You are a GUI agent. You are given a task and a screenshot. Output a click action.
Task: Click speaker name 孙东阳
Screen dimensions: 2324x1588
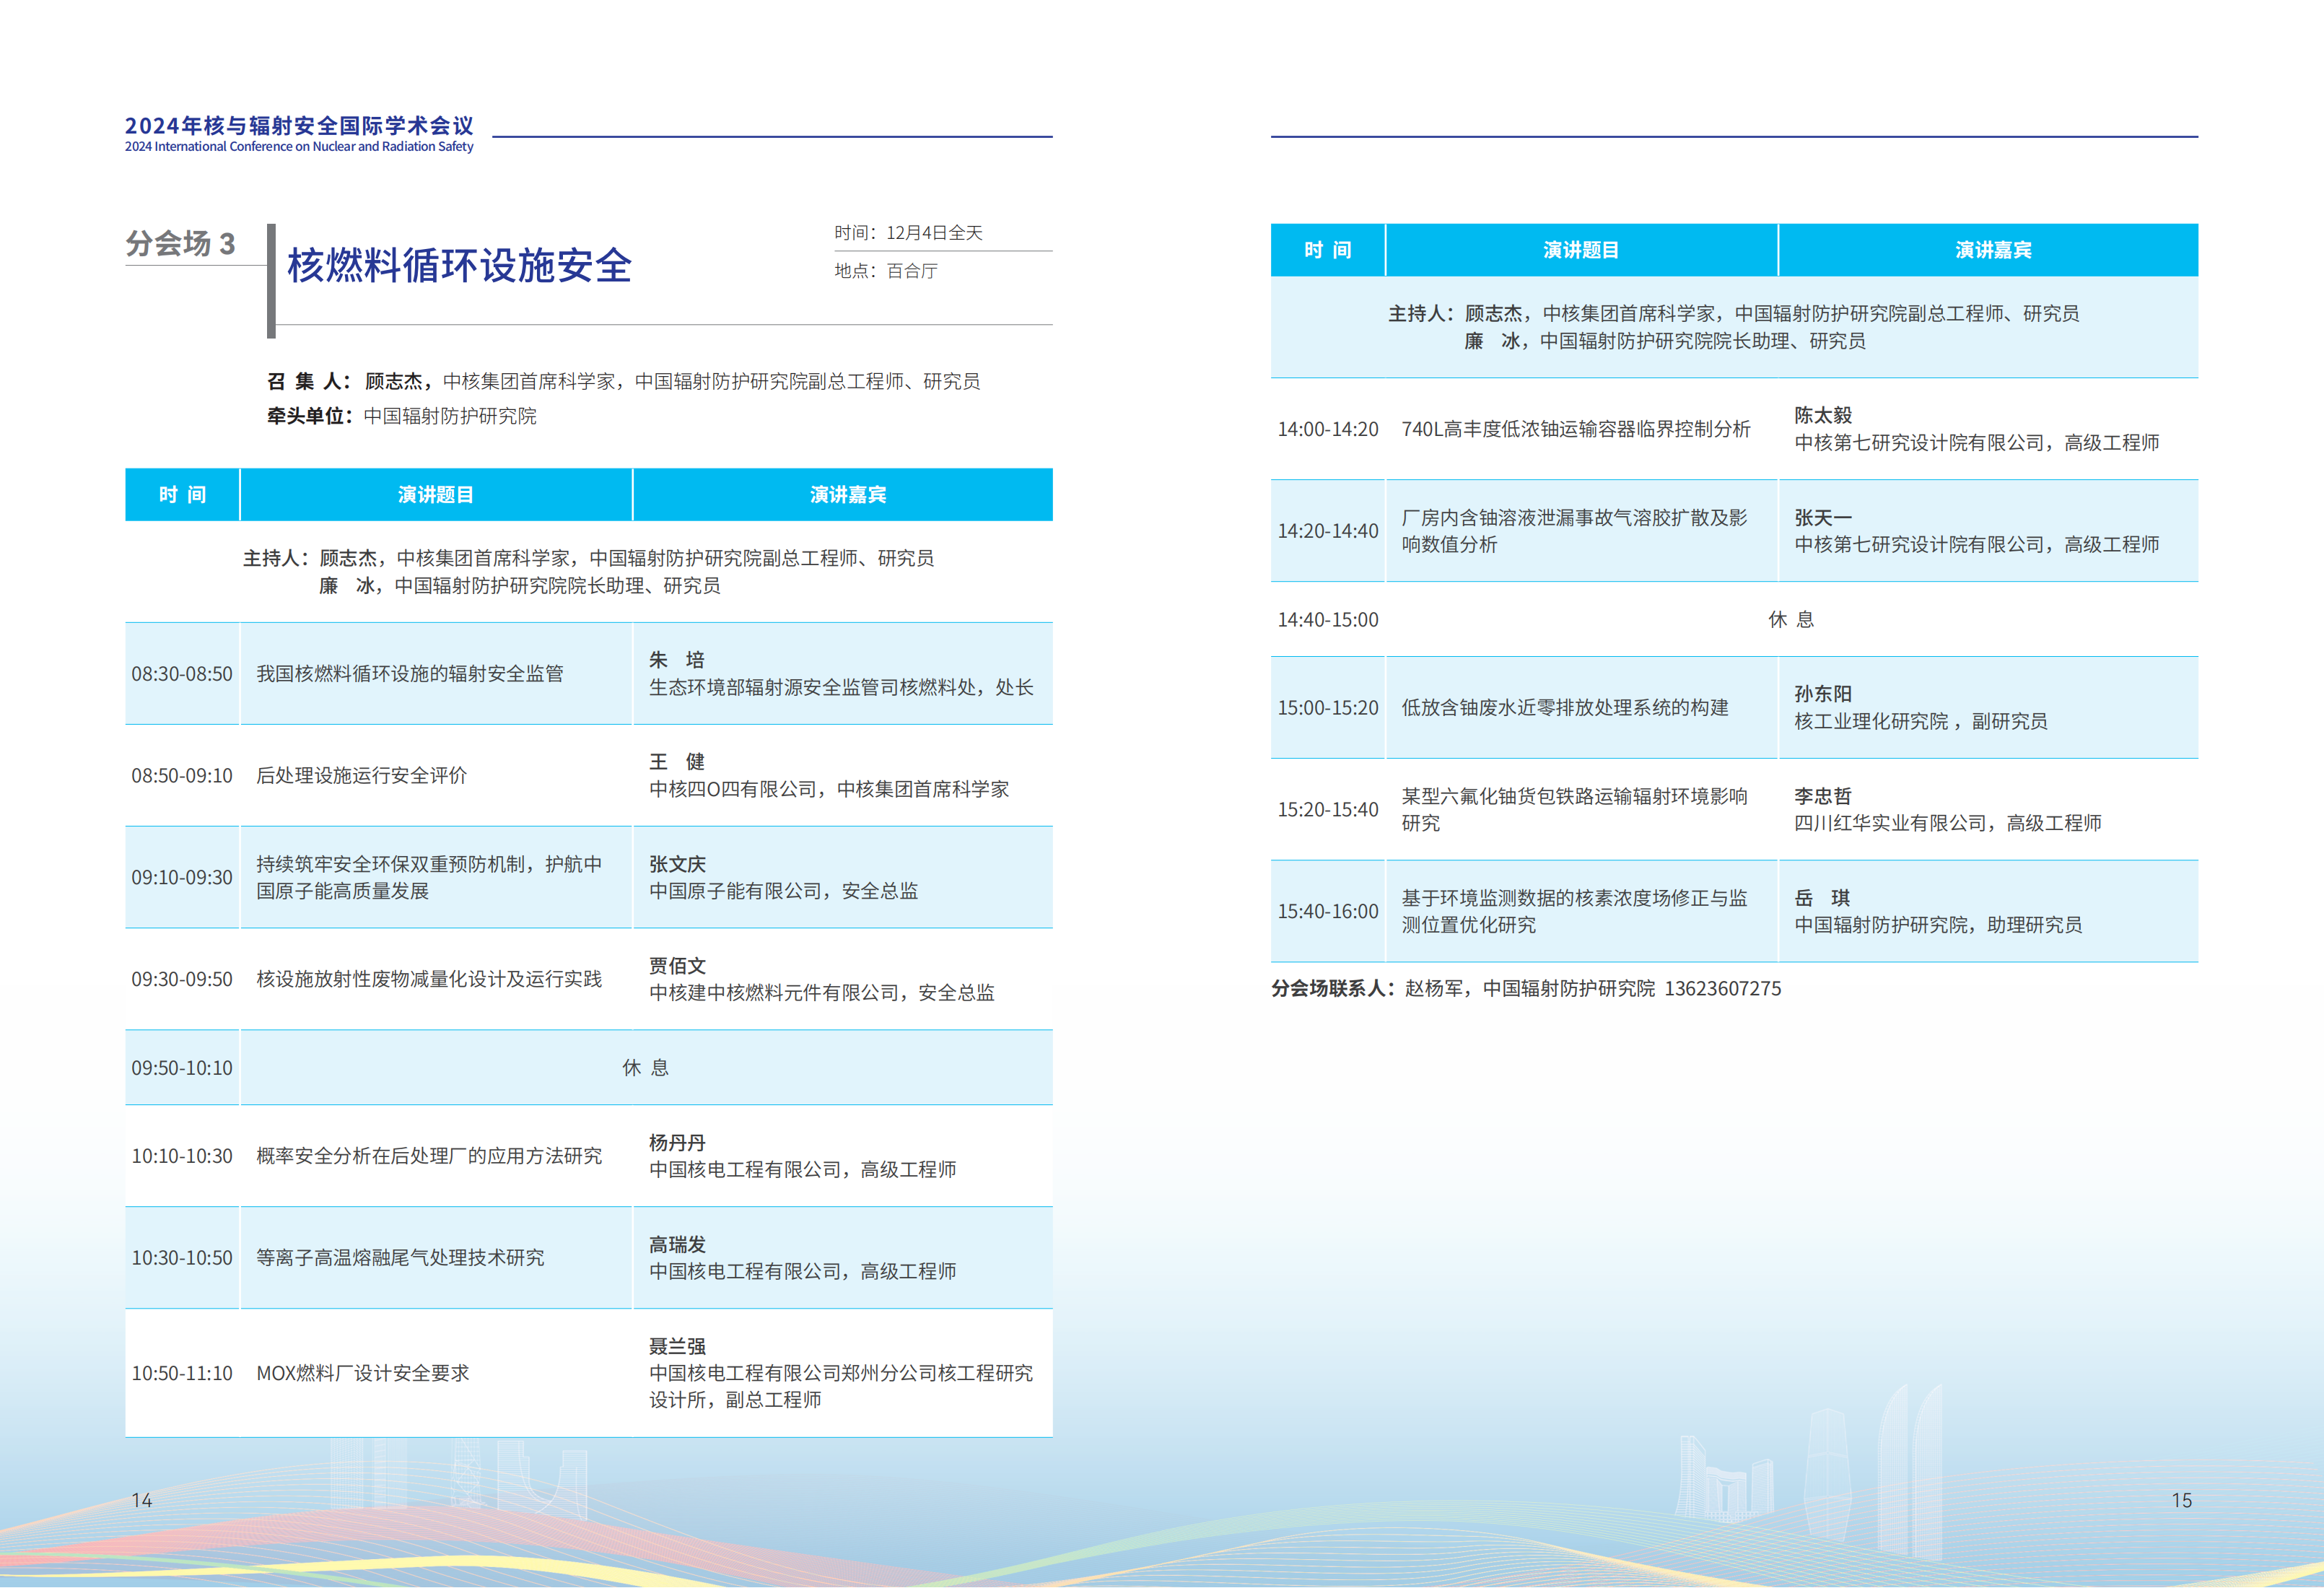pyautogui.click(x=1823, y=694)
